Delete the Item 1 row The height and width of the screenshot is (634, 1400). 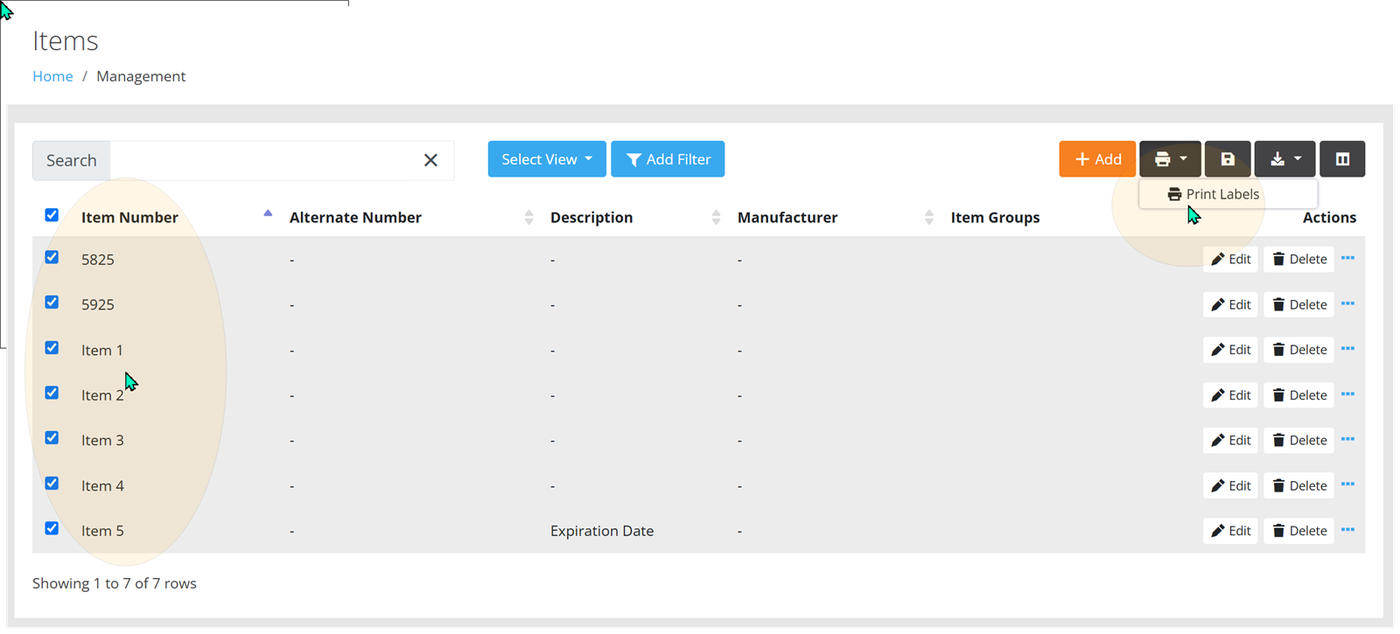(1299, 350)
